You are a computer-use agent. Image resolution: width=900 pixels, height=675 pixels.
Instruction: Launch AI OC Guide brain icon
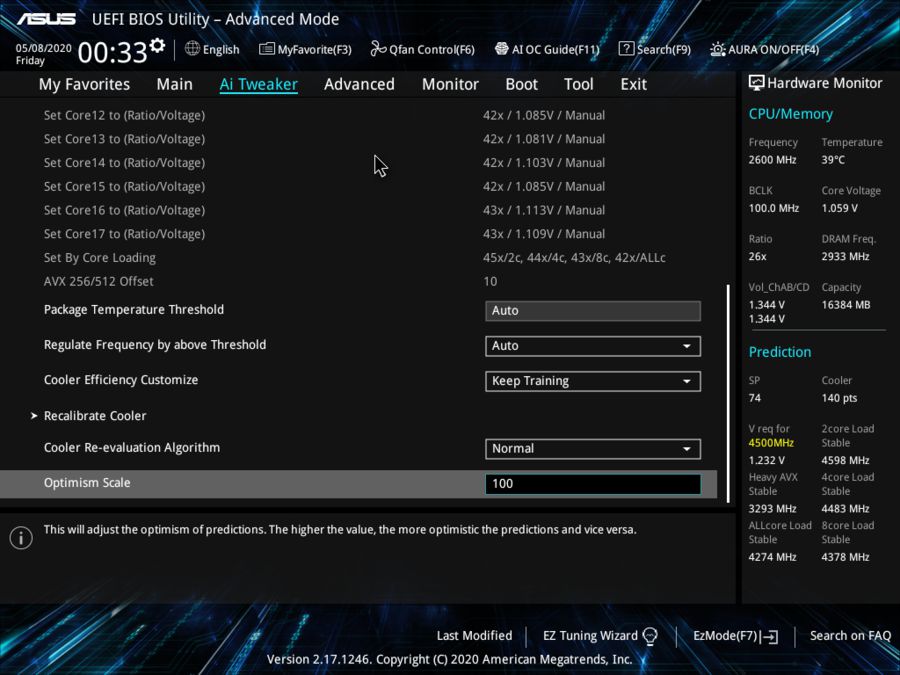click(x=501, y=49)
